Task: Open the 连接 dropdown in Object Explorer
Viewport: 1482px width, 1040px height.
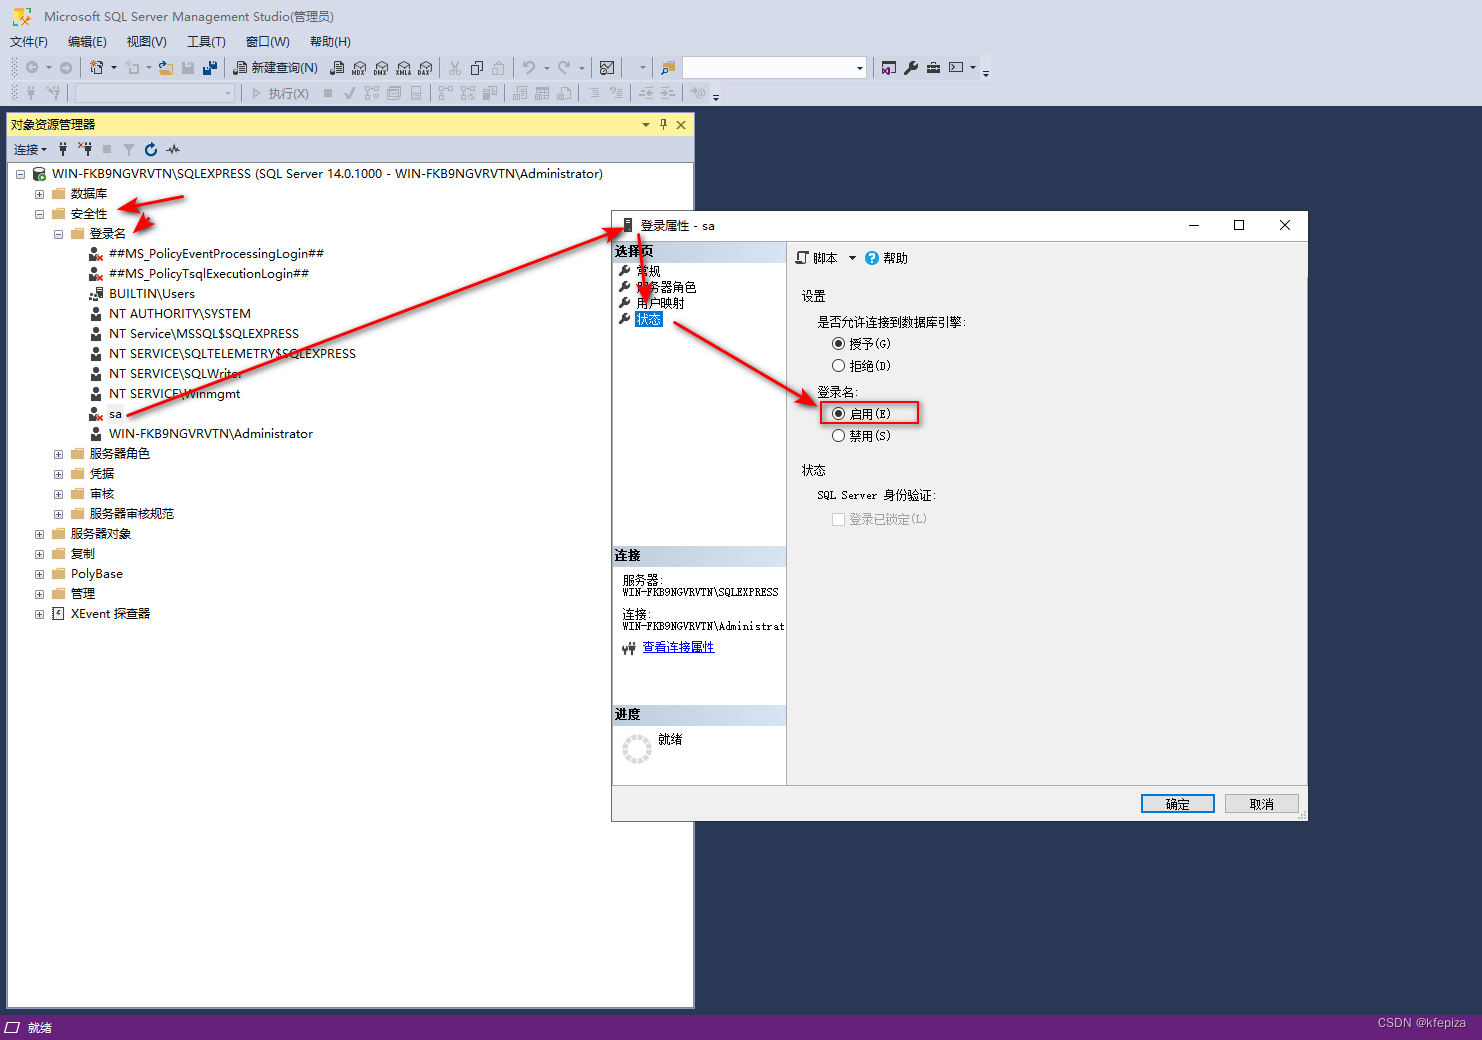Action: [30, 149]
